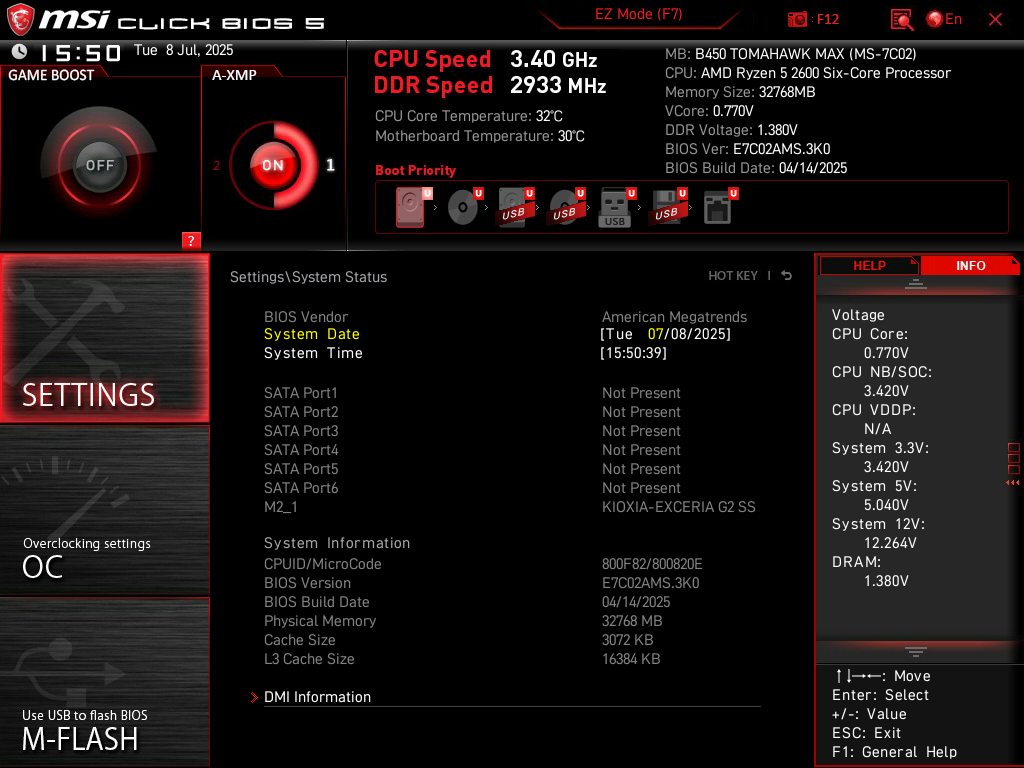Click the MSI dragon shield logo
1024x768 pixels.
pos(20,20)
